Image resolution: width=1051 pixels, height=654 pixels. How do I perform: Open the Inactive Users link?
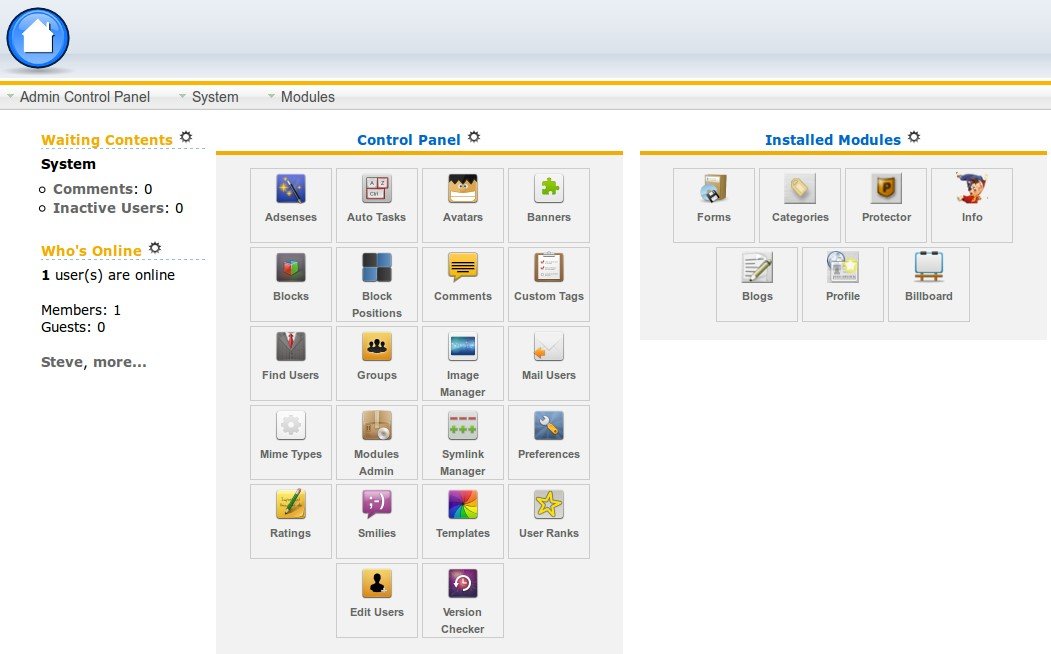click(x=111, y=208)
